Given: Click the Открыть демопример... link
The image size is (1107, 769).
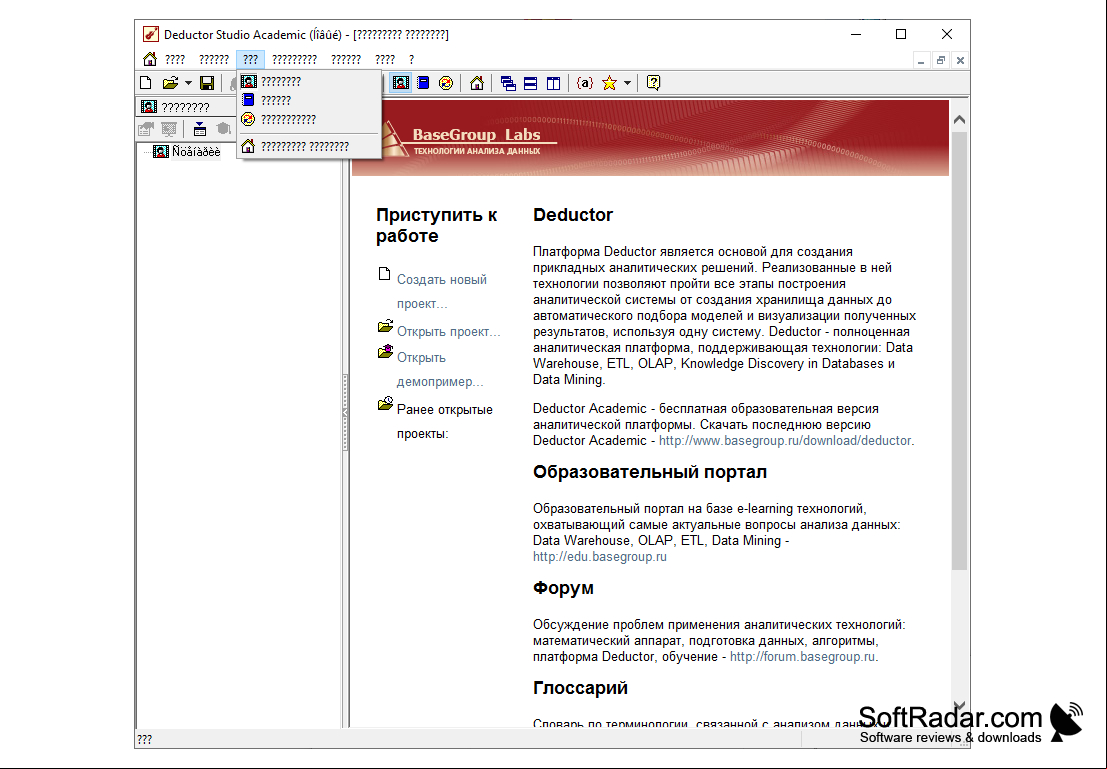Looking at the screenshot, I should [x=440, y=369].
